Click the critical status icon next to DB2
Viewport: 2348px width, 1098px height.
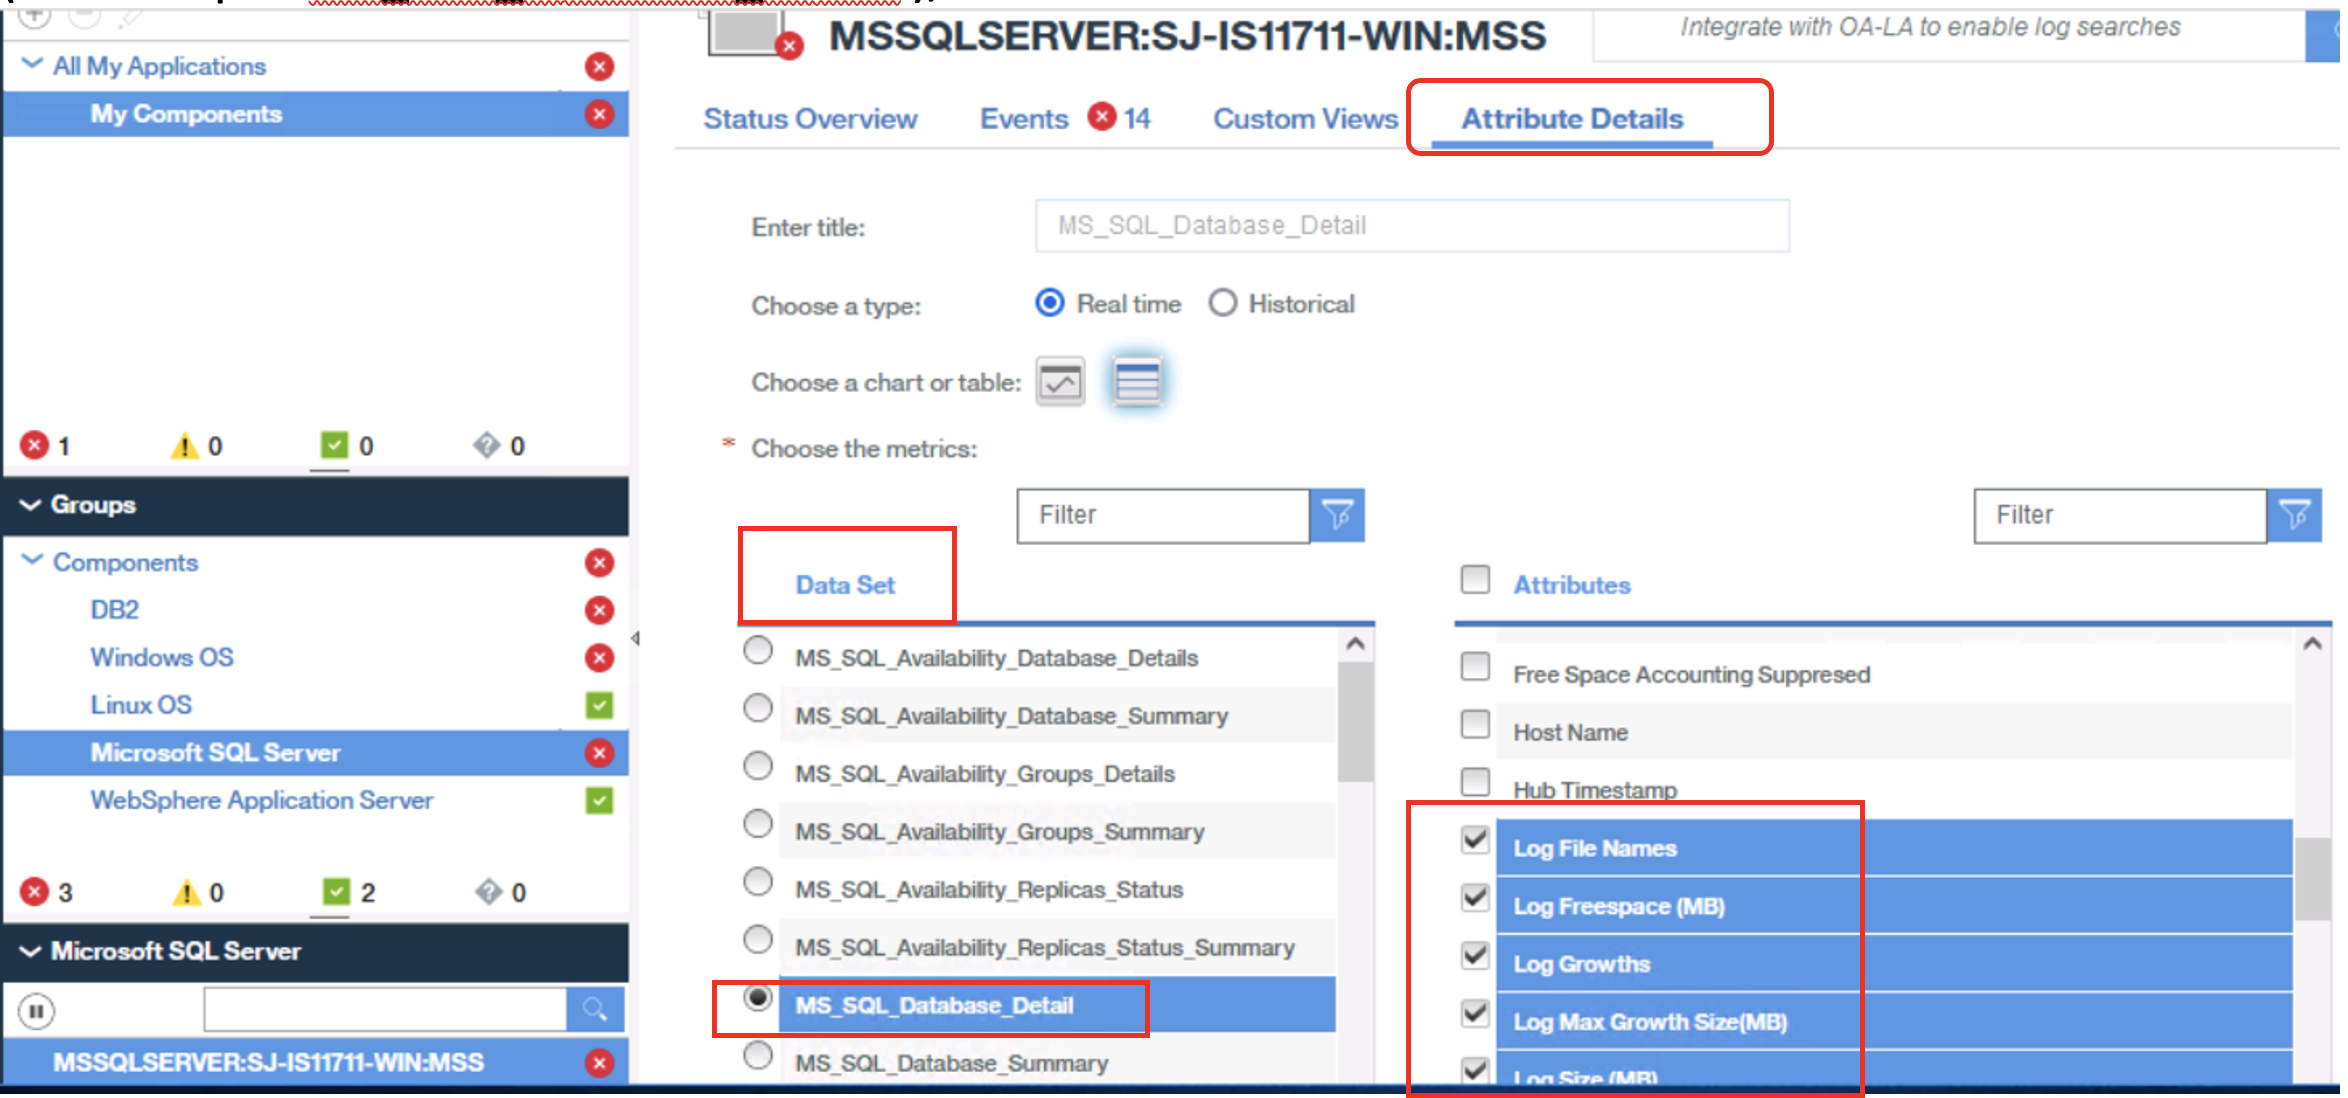point(599,610)
